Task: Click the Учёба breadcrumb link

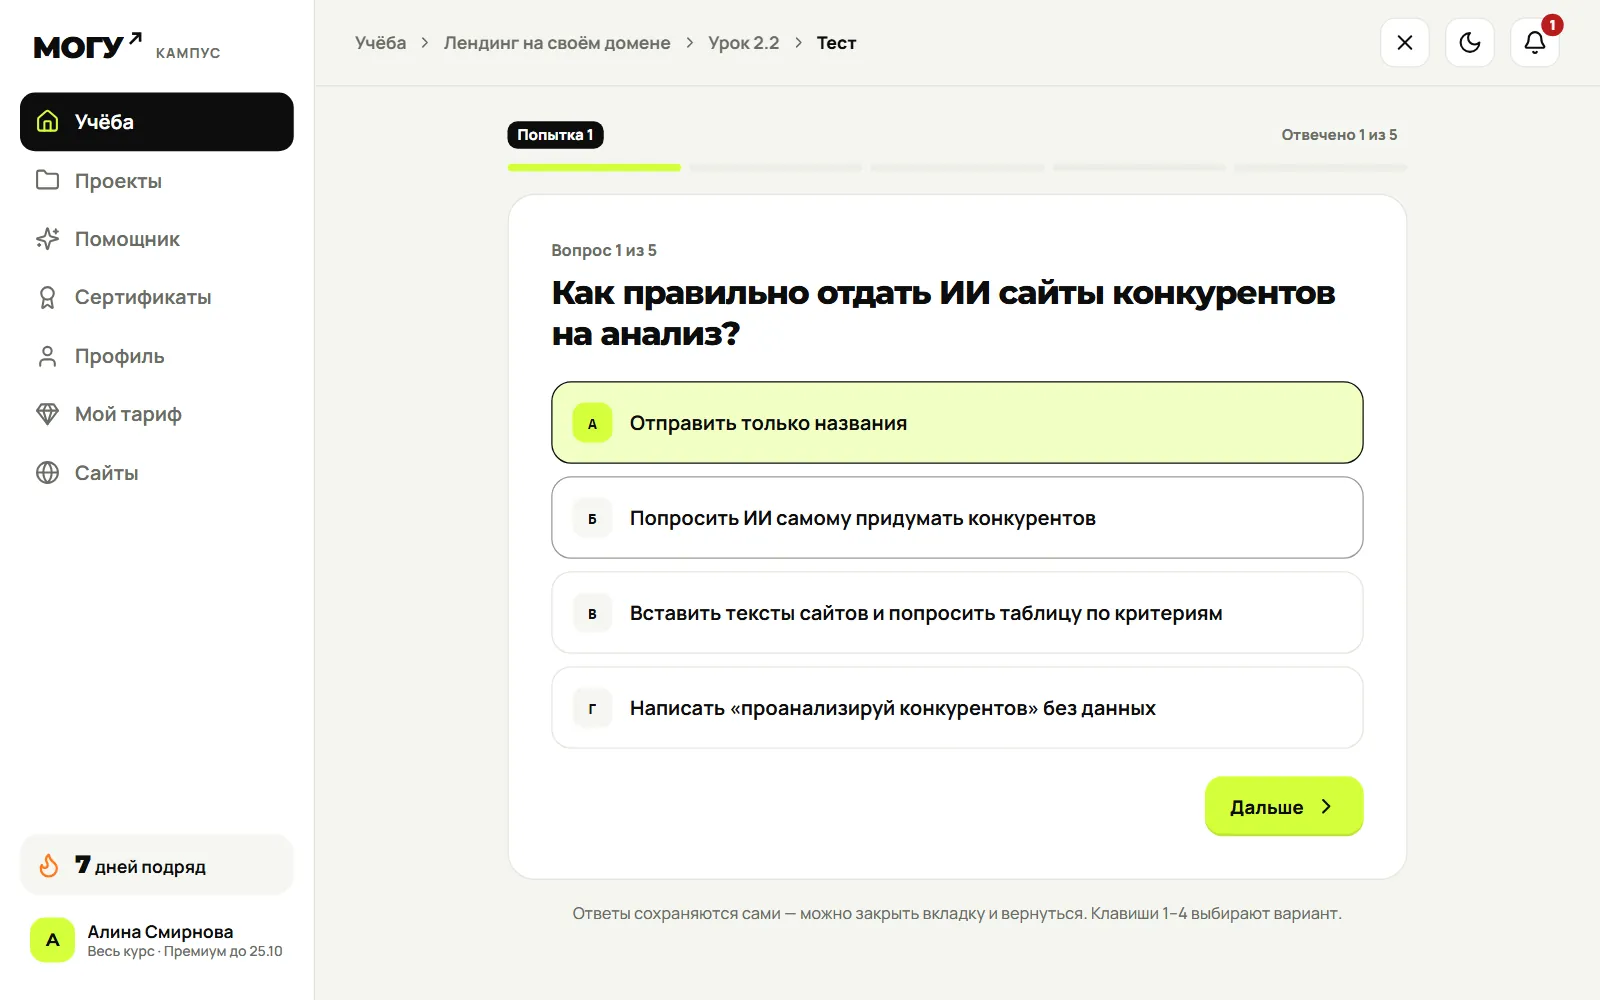Action: (380, 43)
